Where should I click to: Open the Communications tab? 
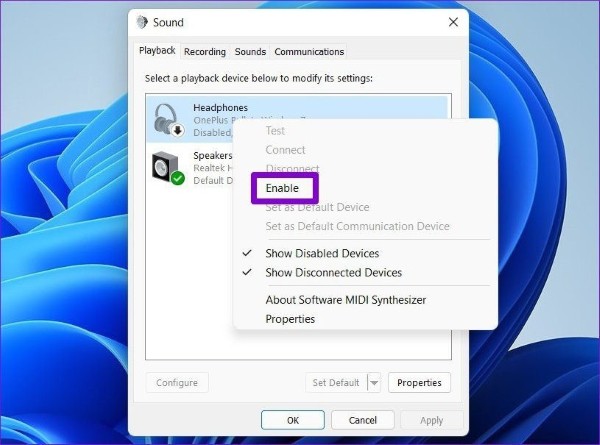point(309,52)
